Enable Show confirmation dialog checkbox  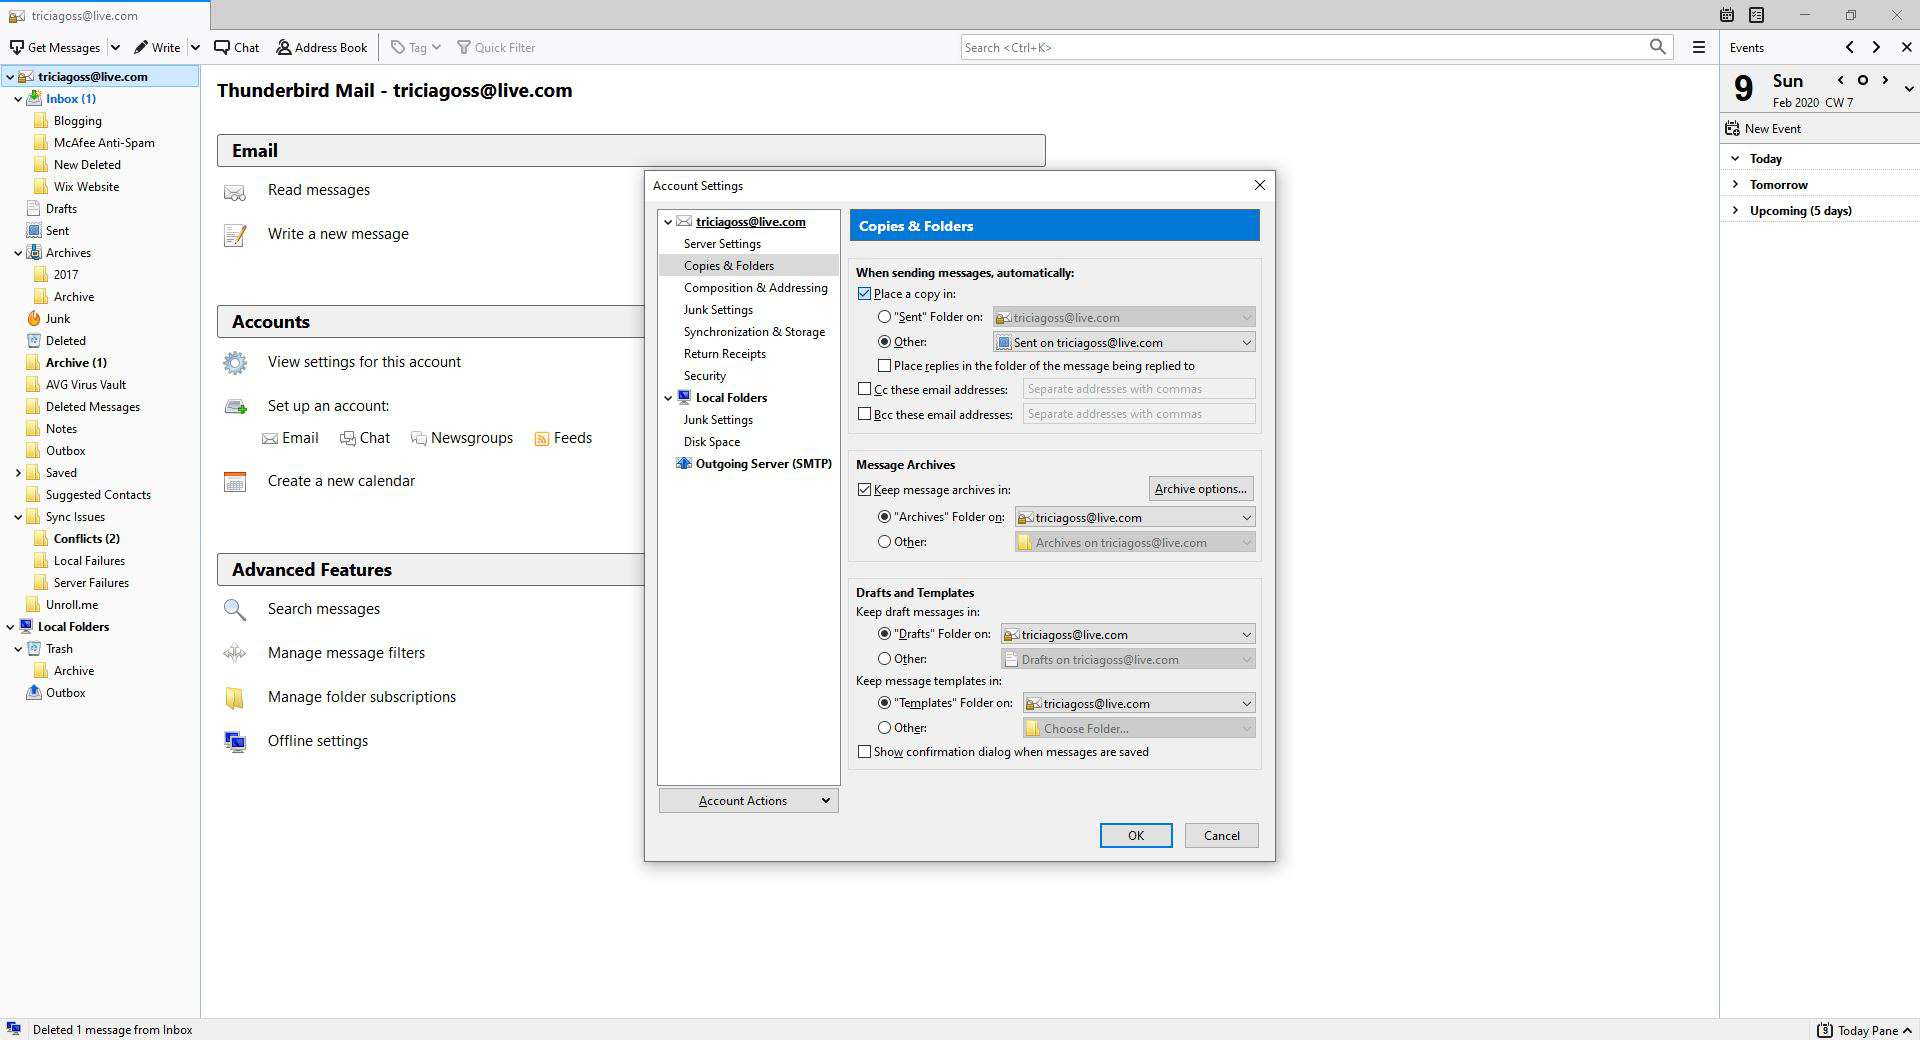[865, 752]
